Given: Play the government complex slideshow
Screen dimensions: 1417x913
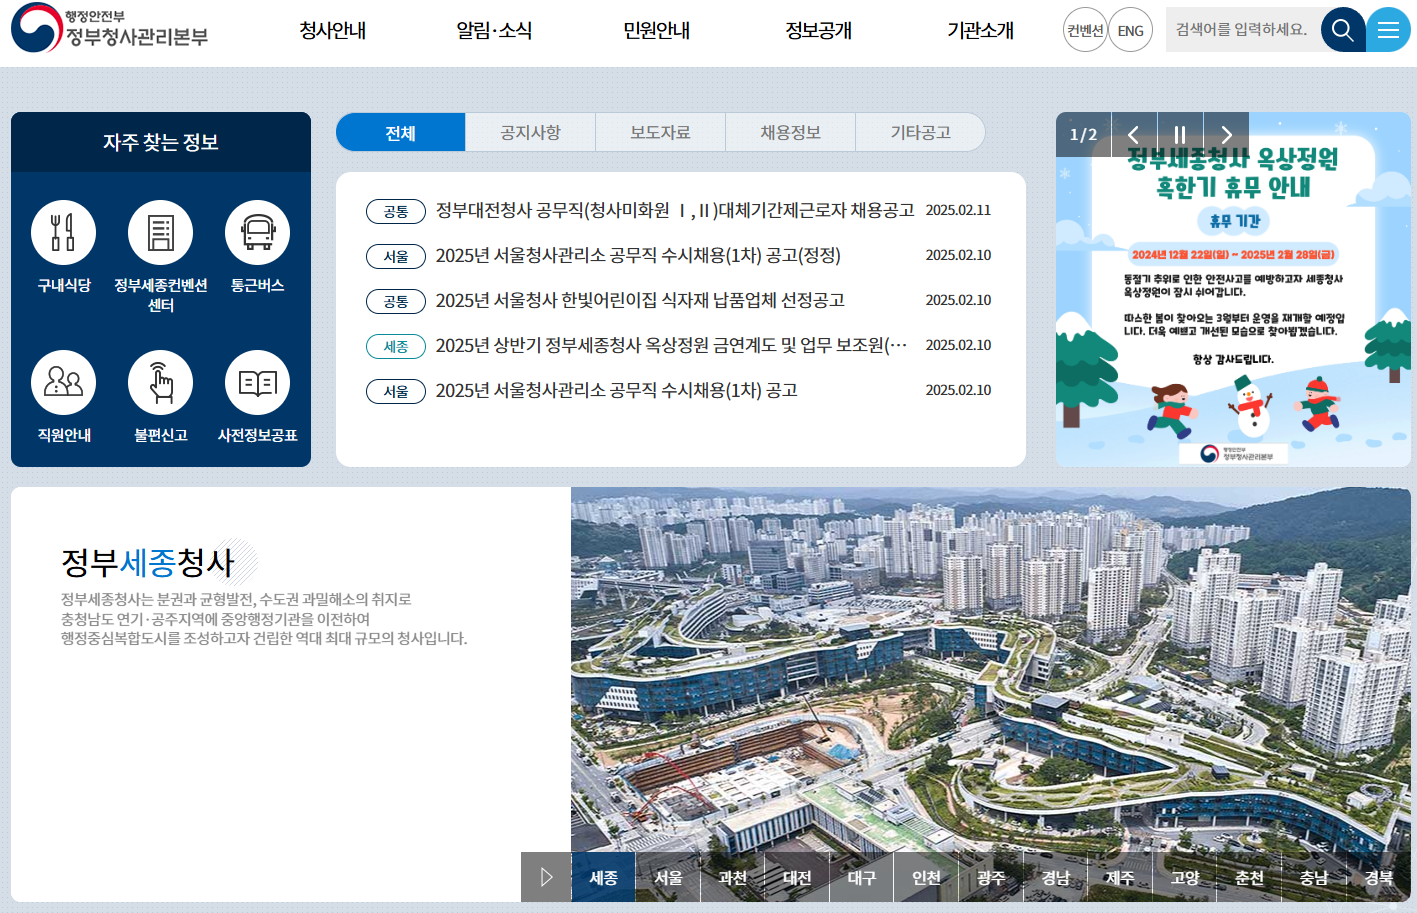Looking at the screenshot, I should point(546,877).
